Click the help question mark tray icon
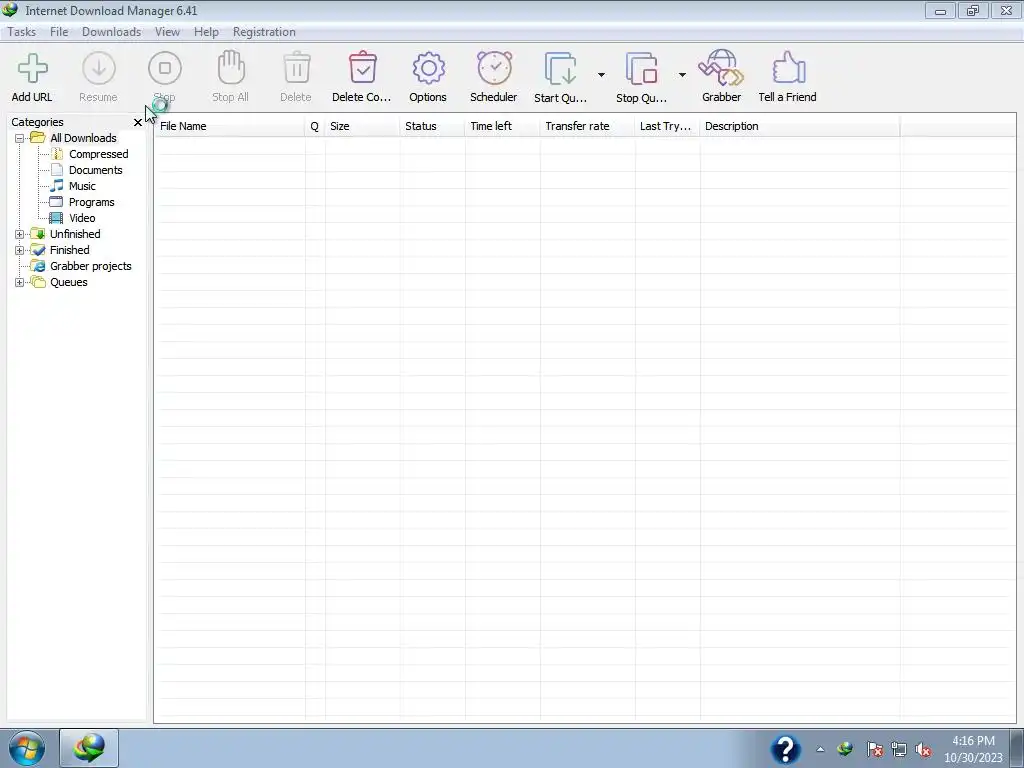 coord(786,750)
